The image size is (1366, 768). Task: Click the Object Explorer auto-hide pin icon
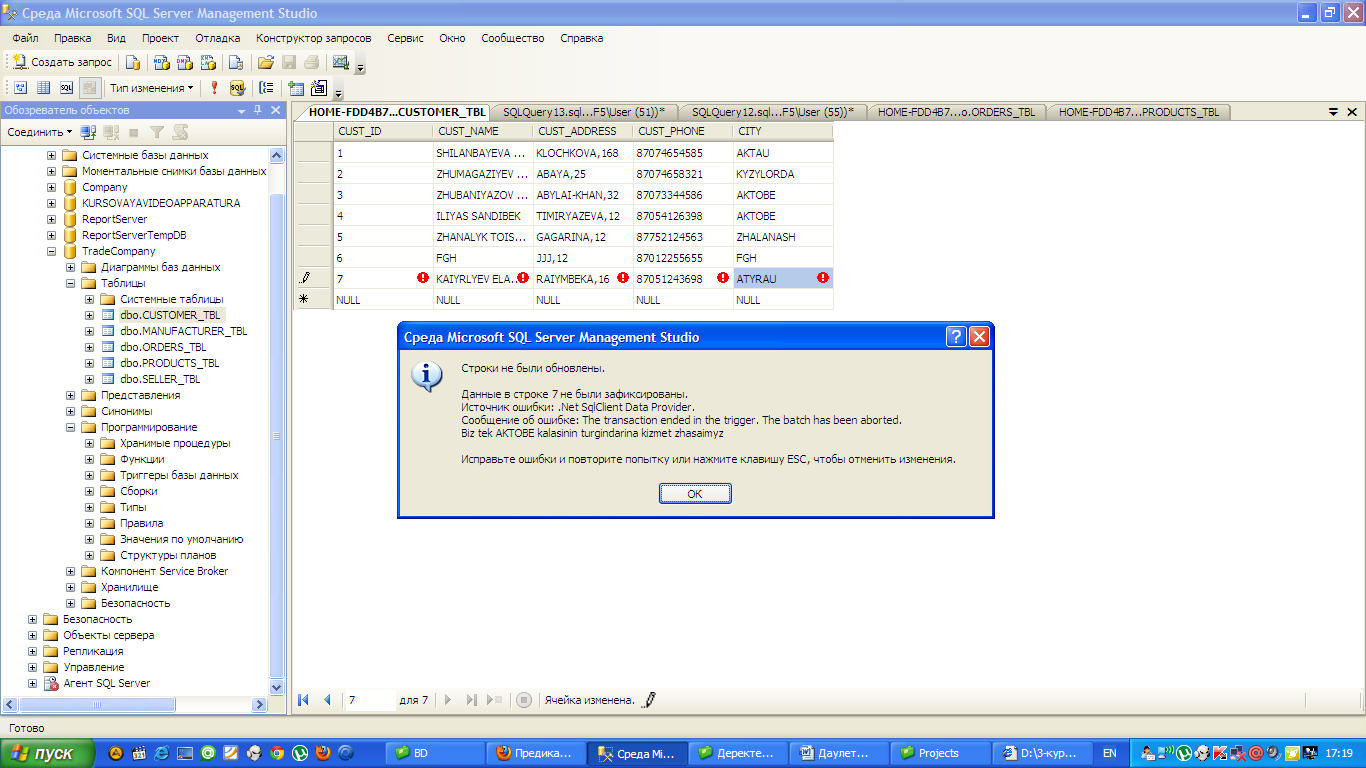coord(258,110)
